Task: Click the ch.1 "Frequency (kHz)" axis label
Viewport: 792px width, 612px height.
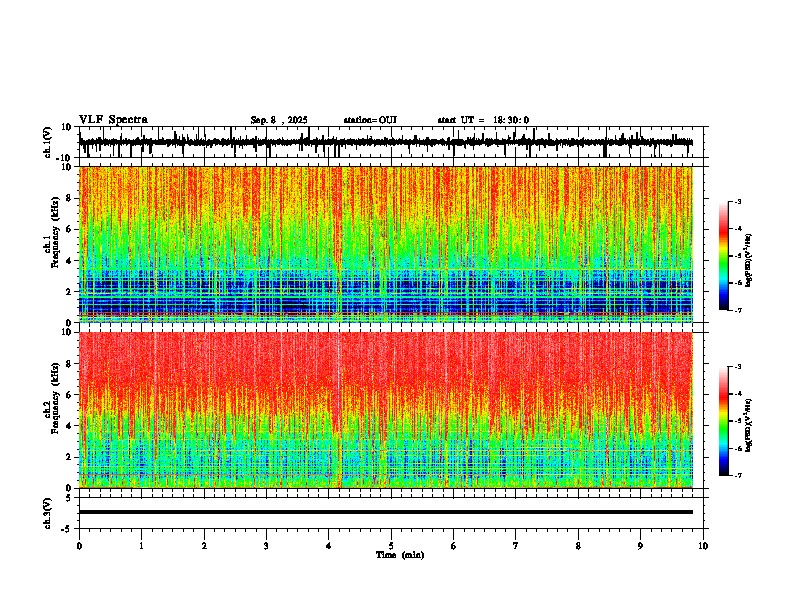Action: (x=55, y=232)
